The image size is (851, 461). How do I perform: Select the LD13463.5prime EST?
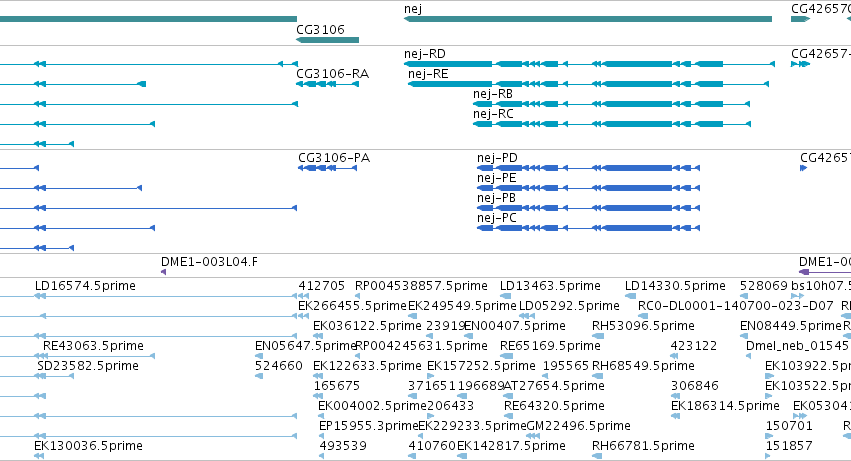click(550, 286)
